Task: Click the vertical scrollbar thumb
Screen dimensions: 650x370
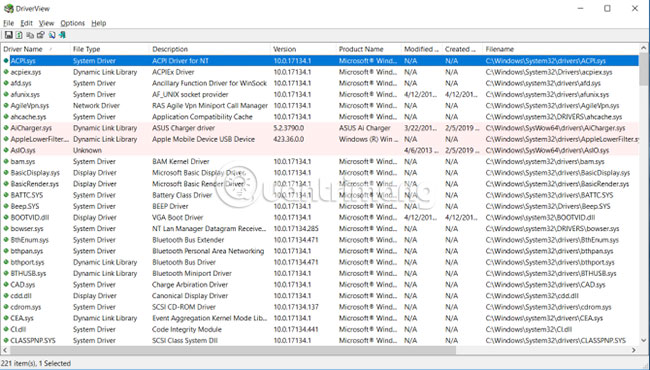Action: point(644,69)
